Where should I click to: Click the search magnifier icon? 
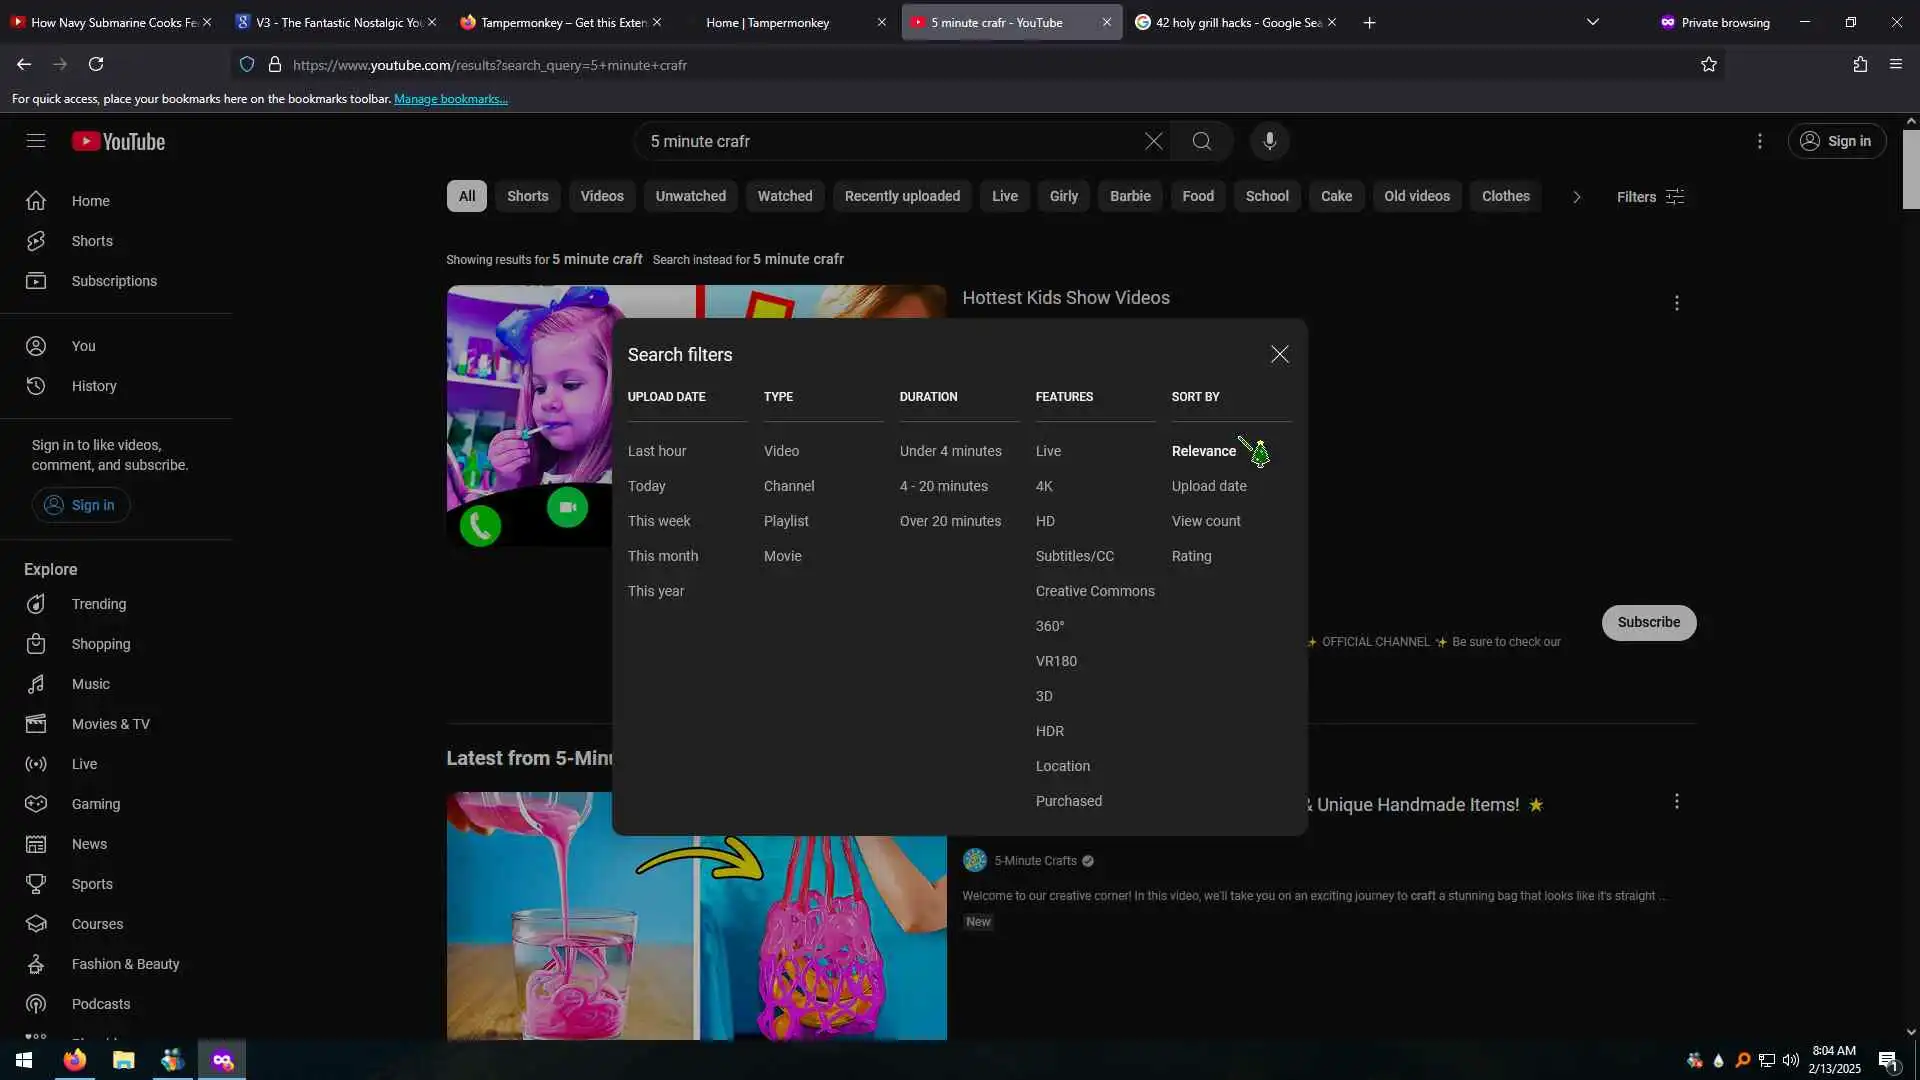tap(1201, 141)
